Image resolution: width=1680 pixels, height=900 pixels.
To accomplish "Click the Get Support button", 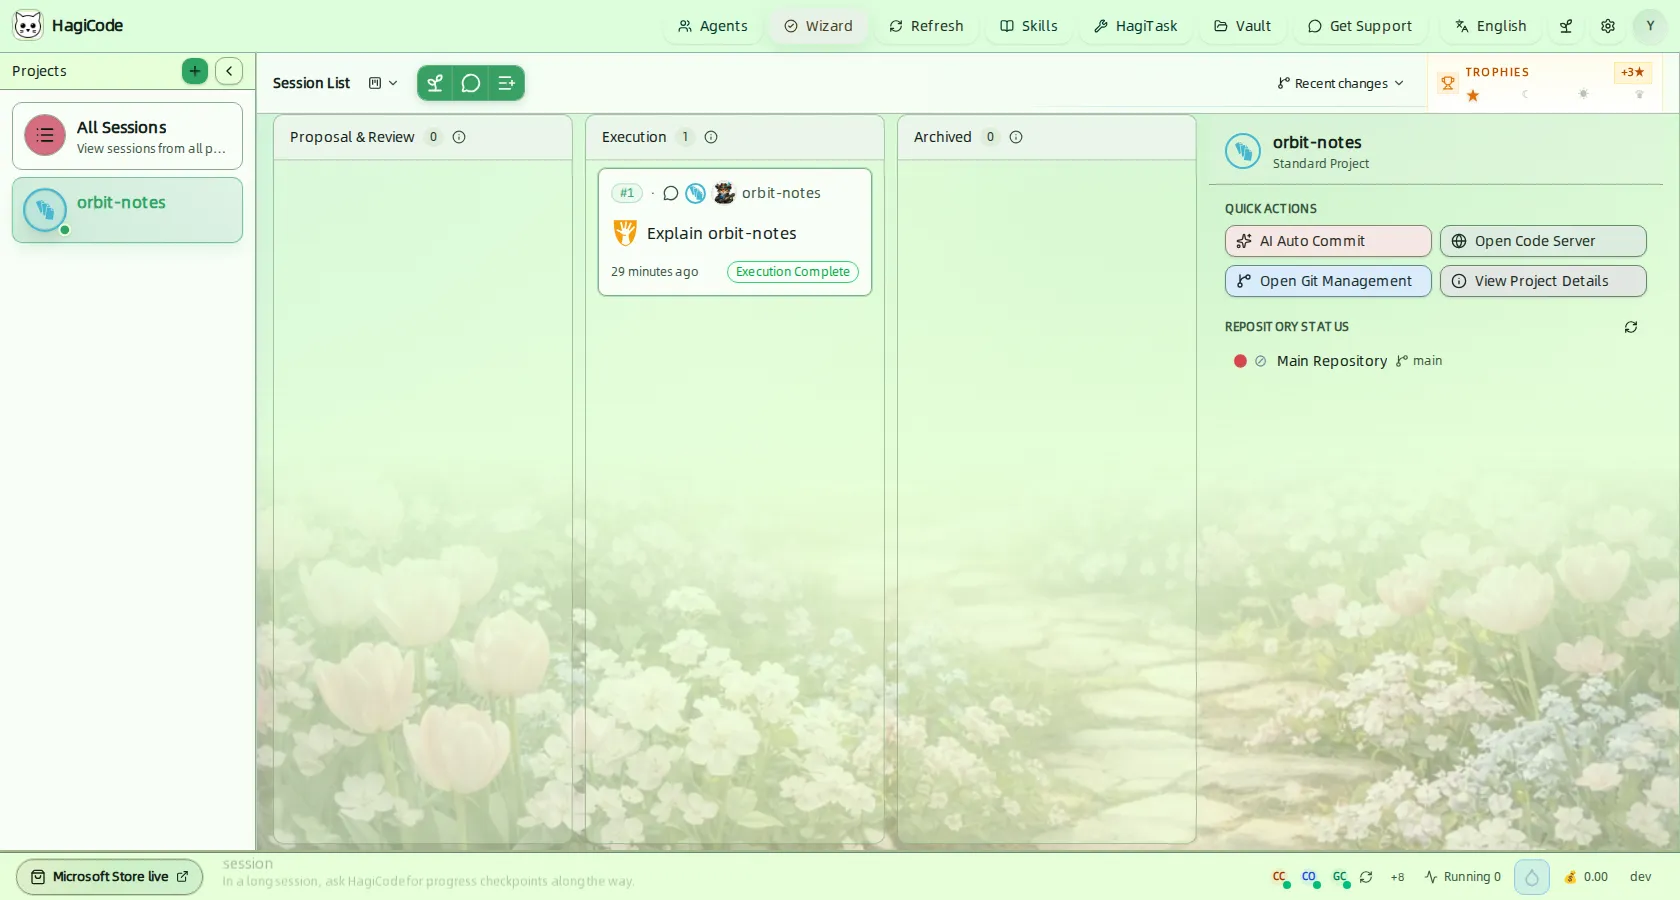I will pyautogui.click(x=1361, y=26).
